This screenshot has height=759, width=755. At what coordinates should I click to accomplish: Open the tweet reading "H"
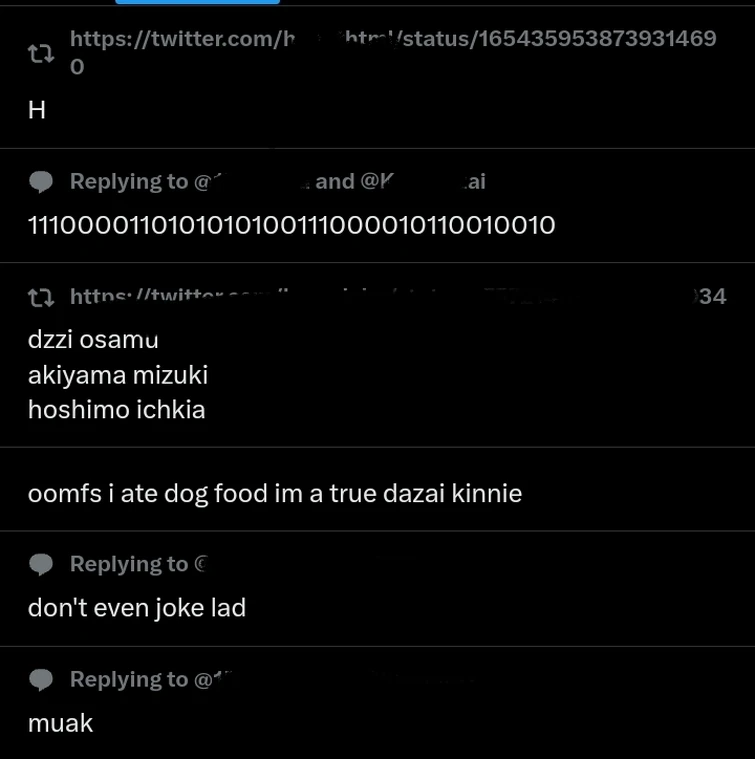(37, 110)
